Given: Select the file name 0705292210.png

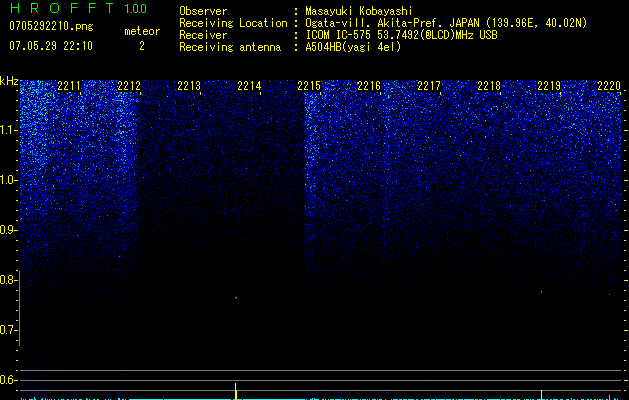Looking at the screenshot, I should 51,26.
